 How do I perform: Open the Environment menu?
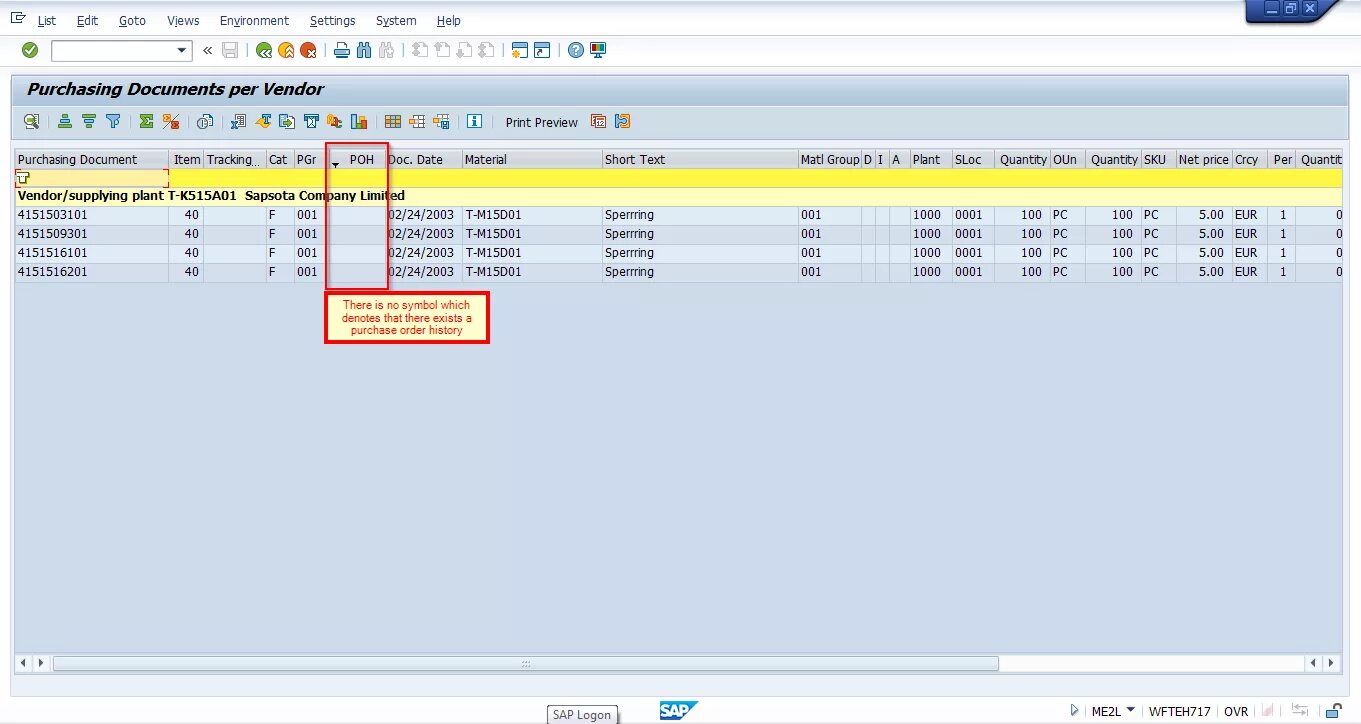coord(254,20)
